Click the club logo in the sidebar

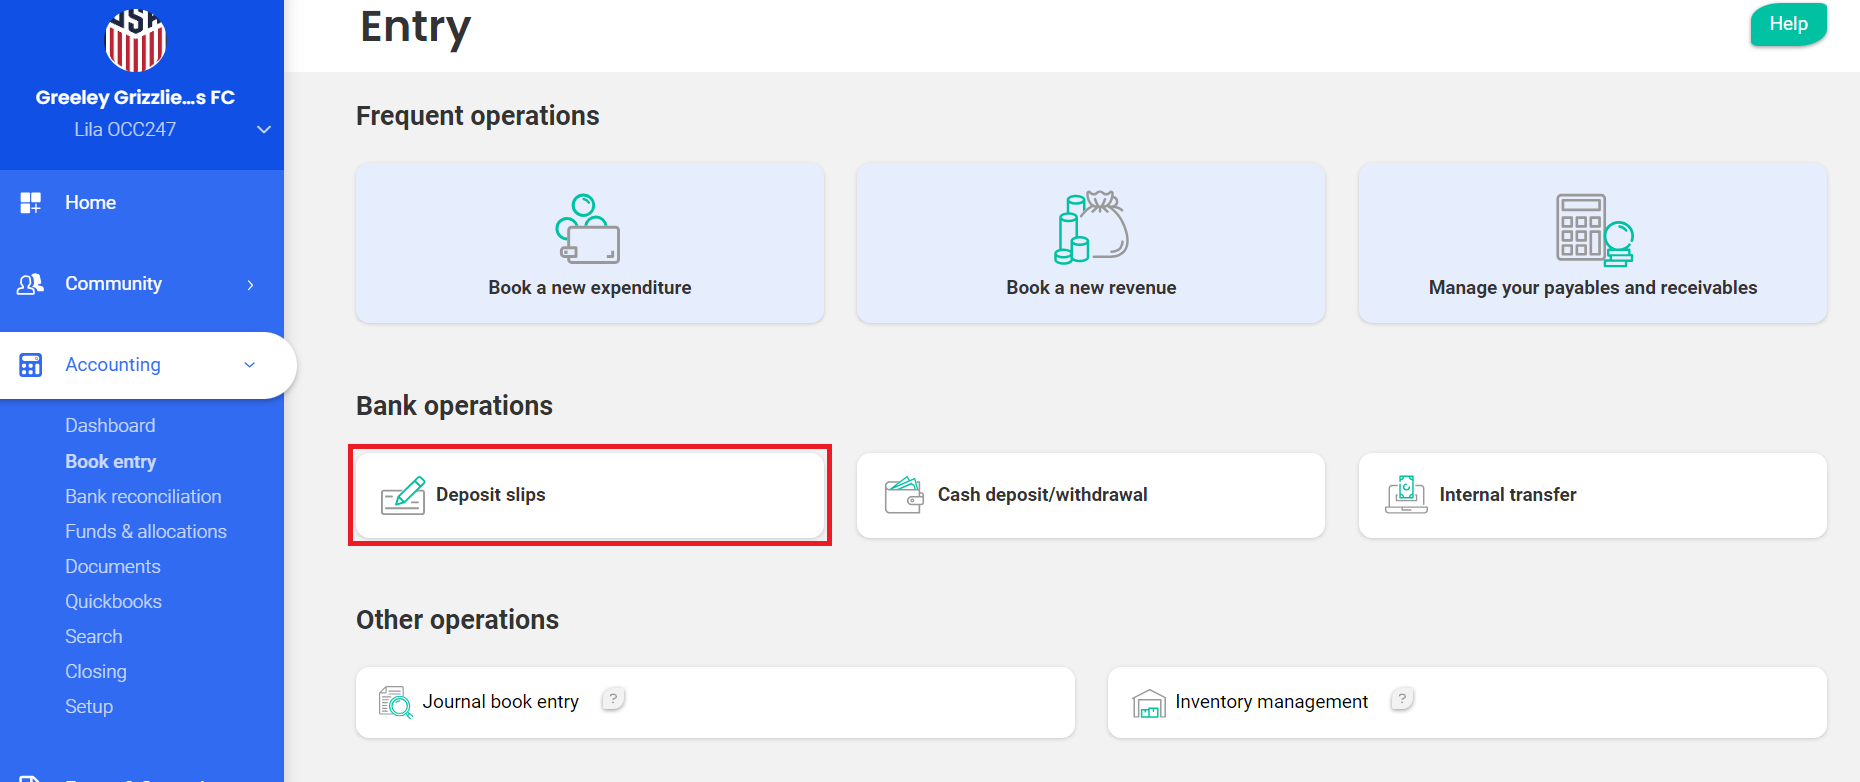coord(136,40)
